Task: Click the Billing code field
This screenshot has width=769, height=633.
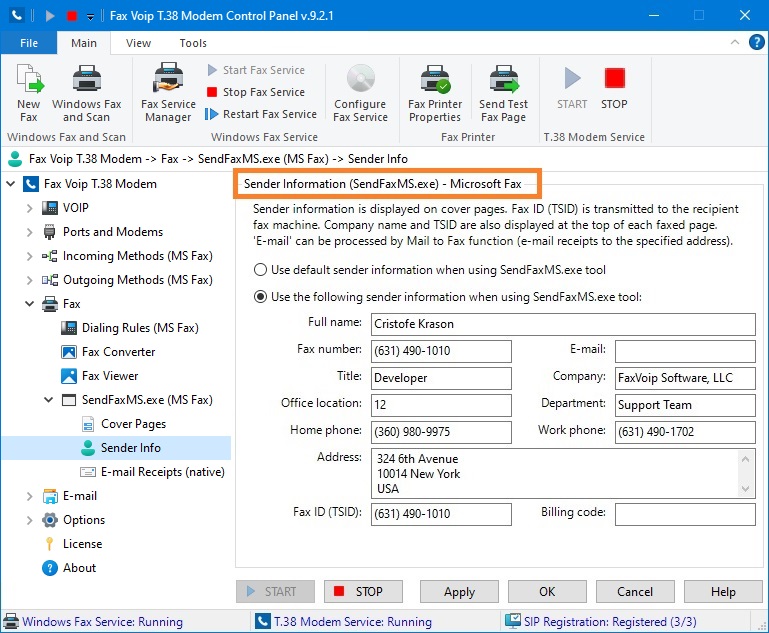Action: coord(685,514)
